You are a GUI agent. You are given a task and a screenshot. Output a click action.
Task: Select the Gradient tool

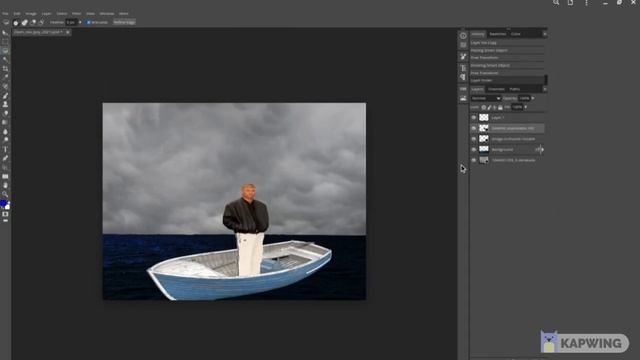click(5, 122)
